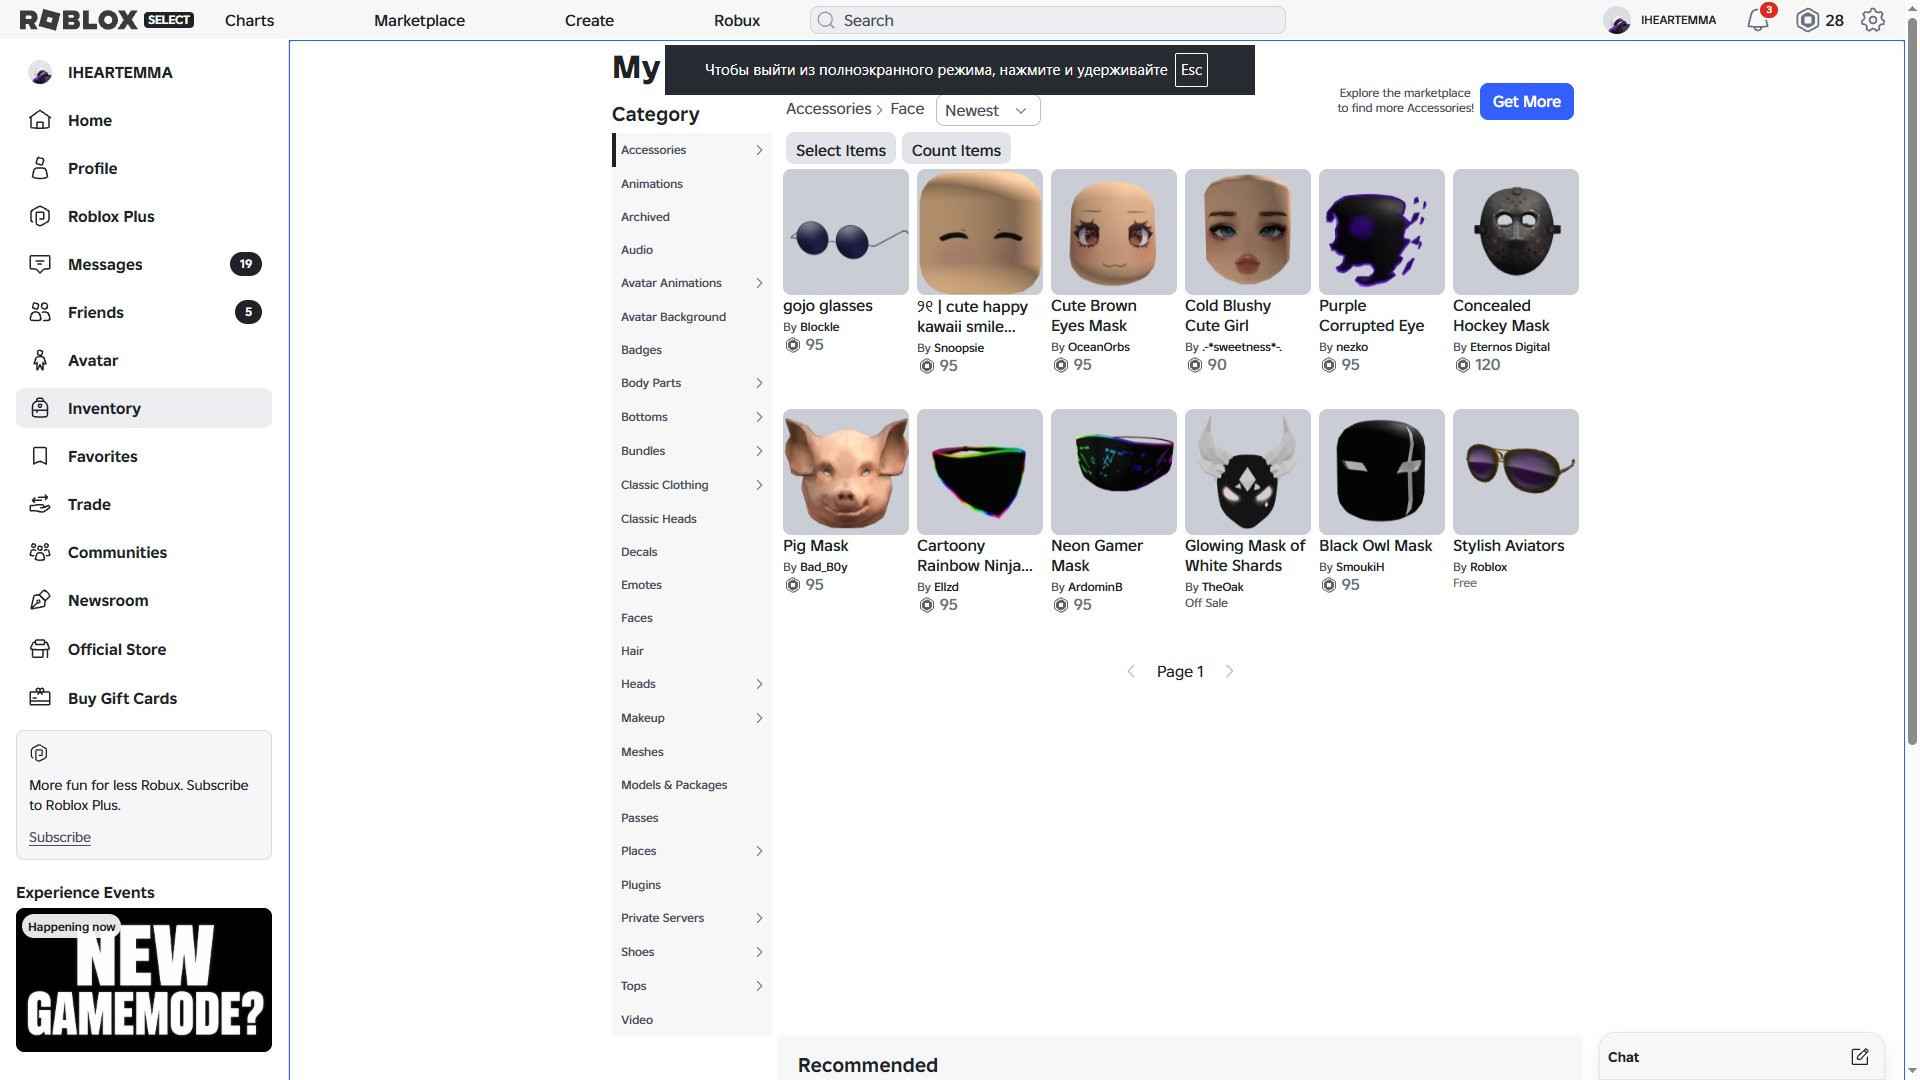The width and height of the screenshot is (1920, 1080).
Task: Expand the Shoes category
Action: pos(759,952)
